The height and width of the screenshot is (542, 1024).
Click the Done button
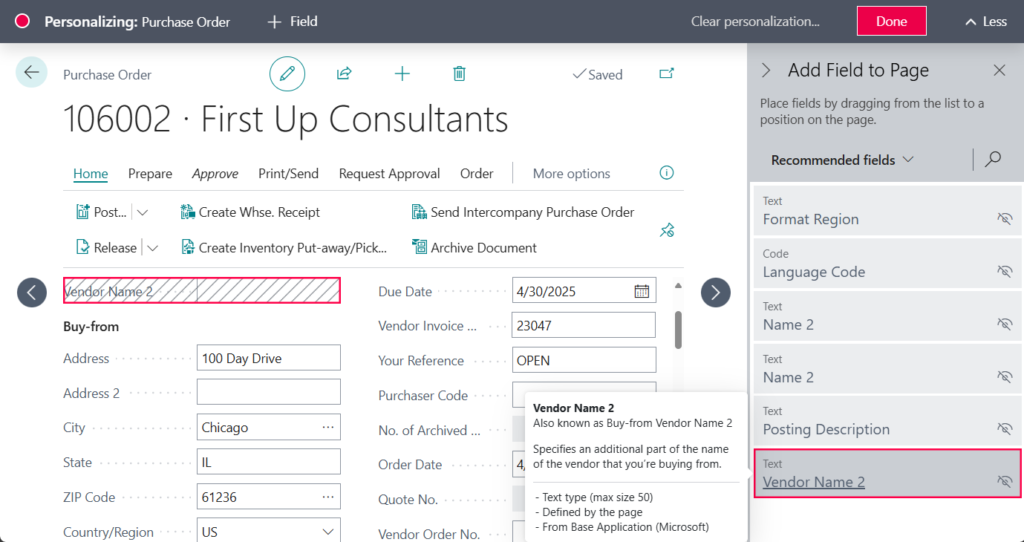pos(891,21)
